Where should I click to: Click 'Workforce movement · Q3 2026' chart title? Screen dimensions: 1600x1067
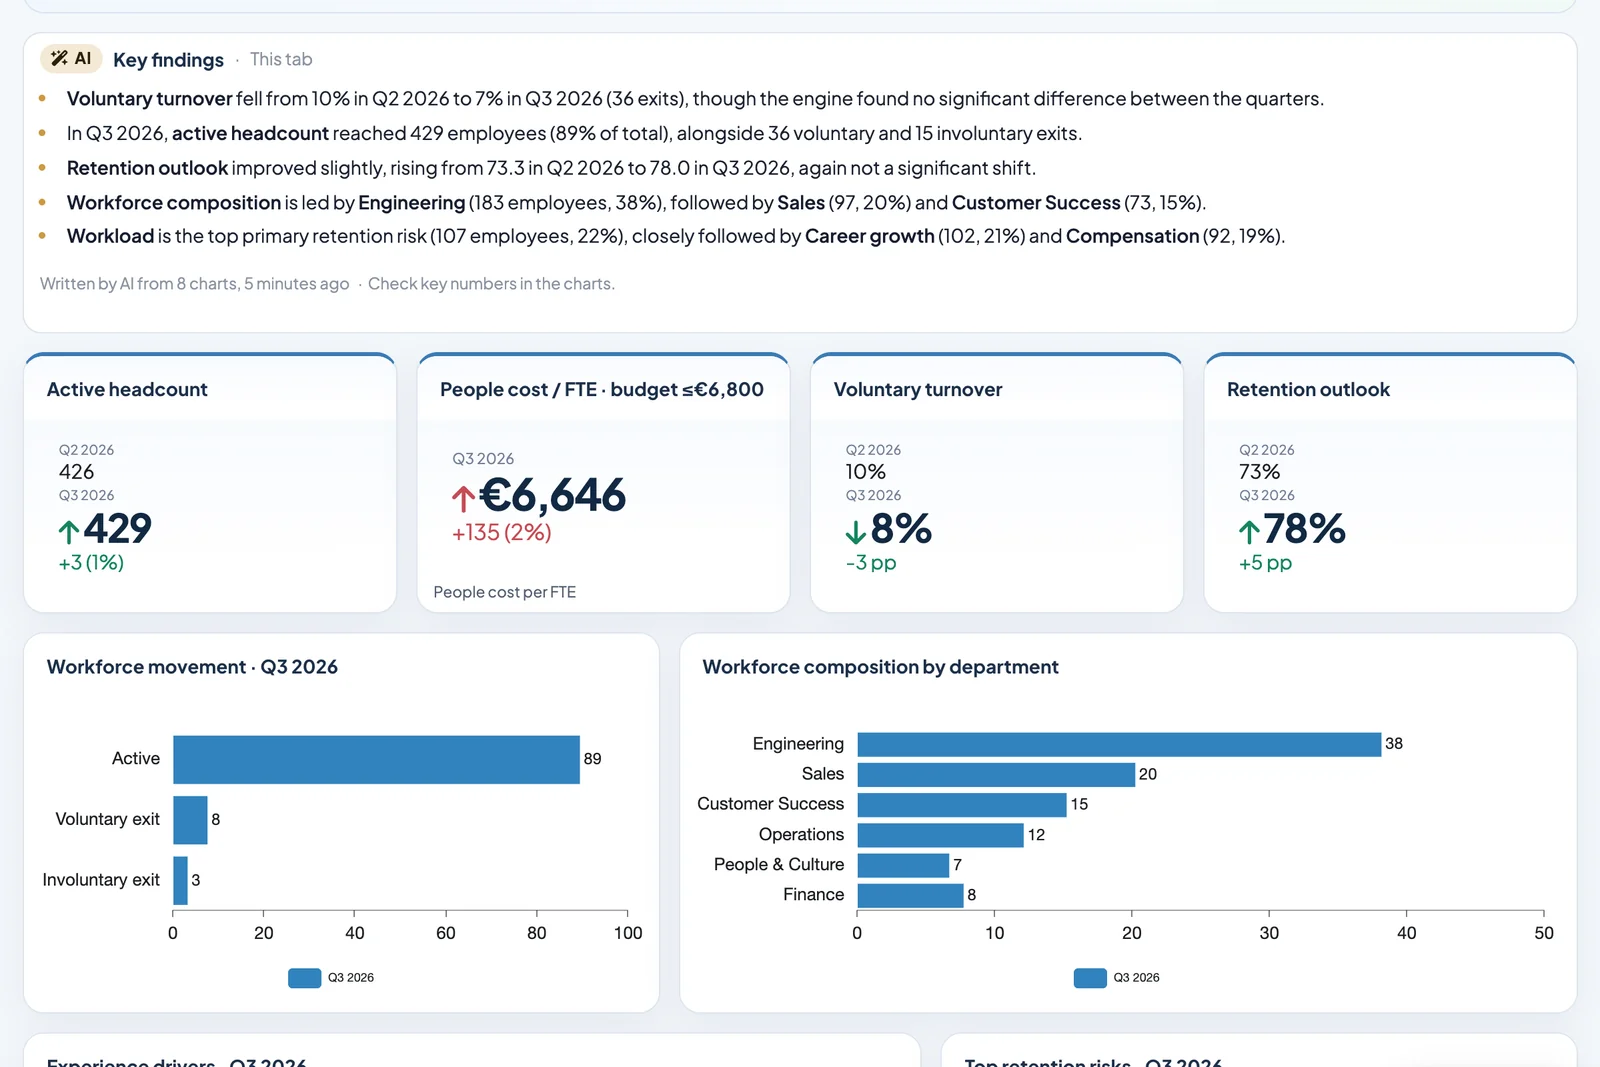pos(192,667)
